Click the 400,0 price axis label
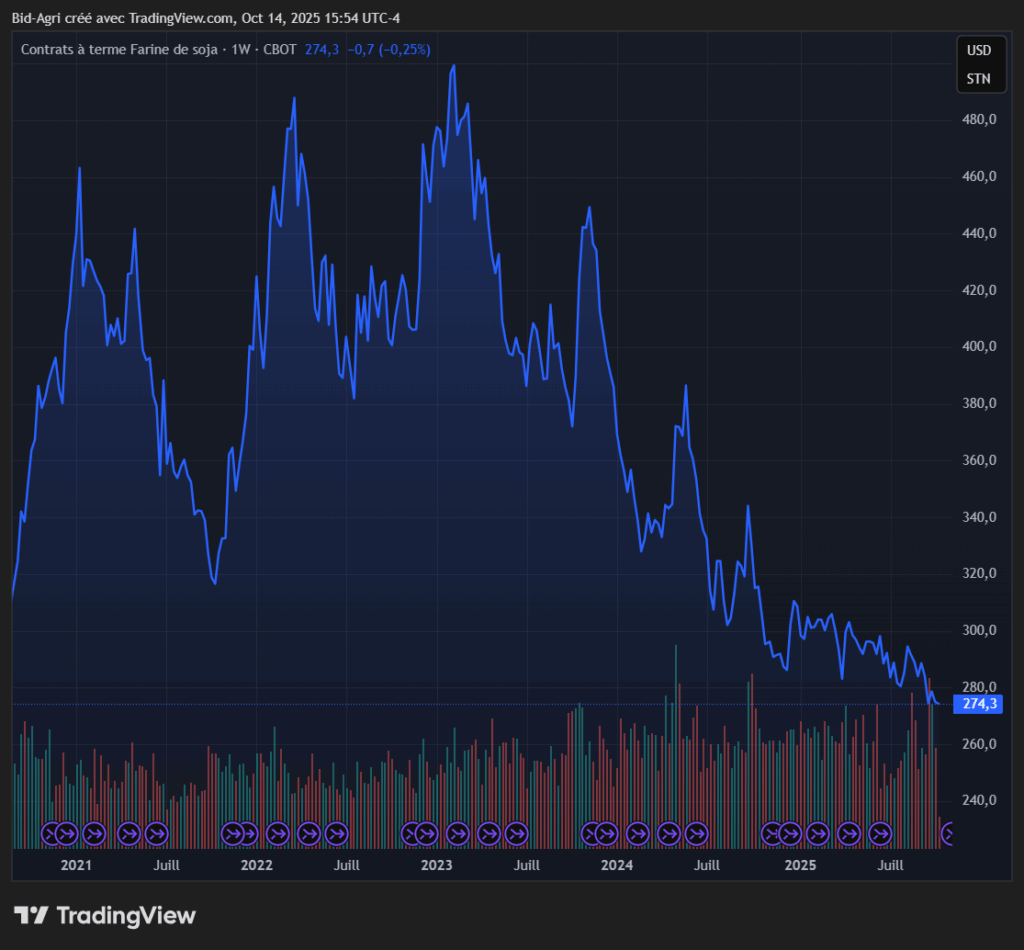 [x=978, y=347]
